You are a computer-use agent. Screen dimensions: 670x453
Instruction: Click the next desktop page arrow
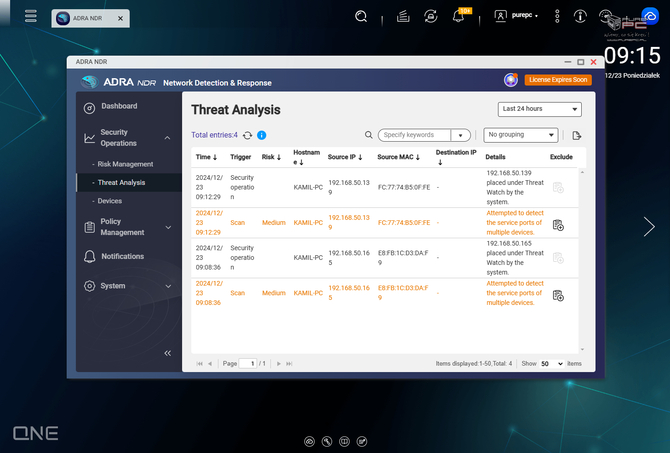coord(649,226)
